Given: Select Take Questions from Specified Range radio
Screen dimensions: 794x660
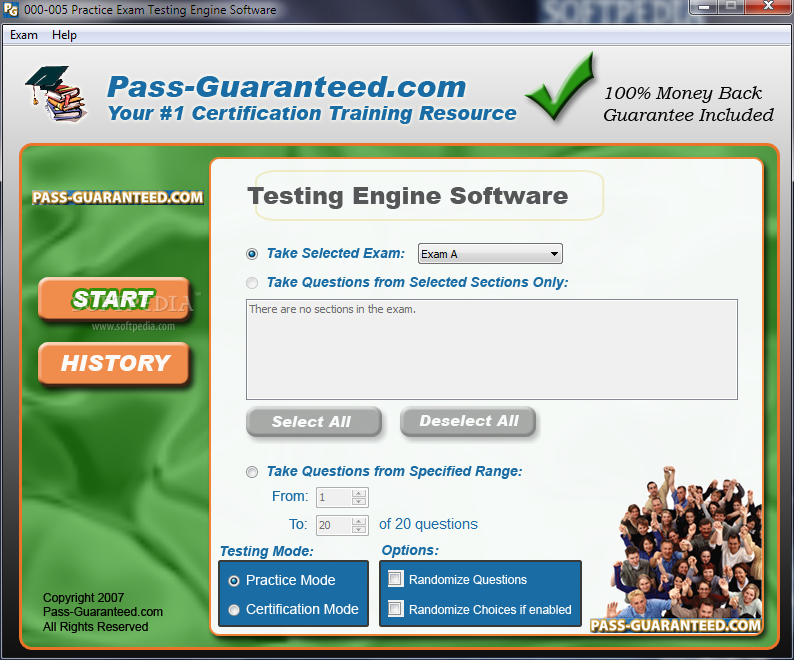Looking at the screenshot, I should coord(252,472).
